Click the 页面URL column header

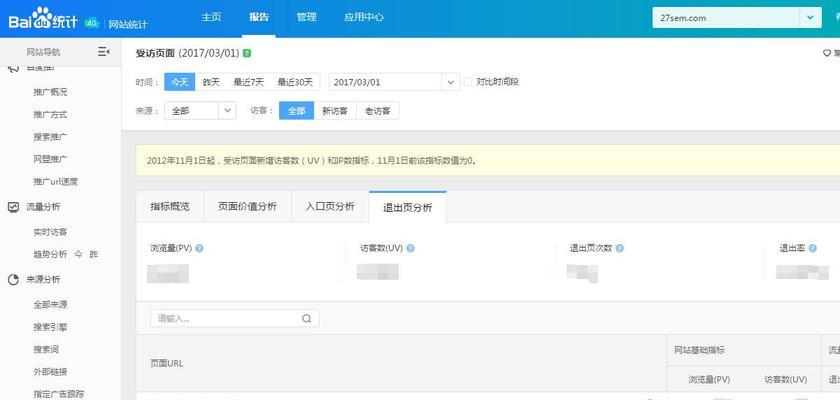click(167, 364)
